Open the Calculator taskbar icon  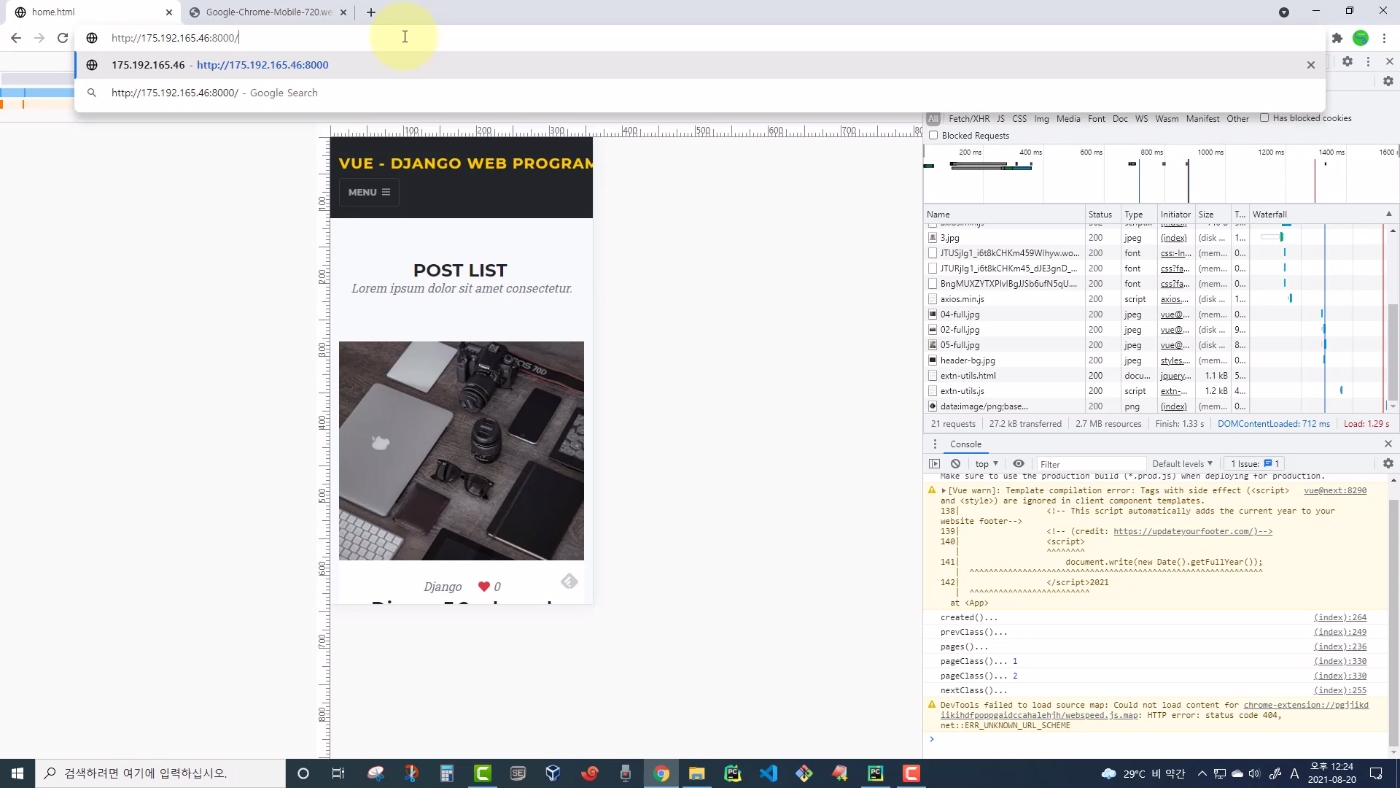click(x=447, y=773)
